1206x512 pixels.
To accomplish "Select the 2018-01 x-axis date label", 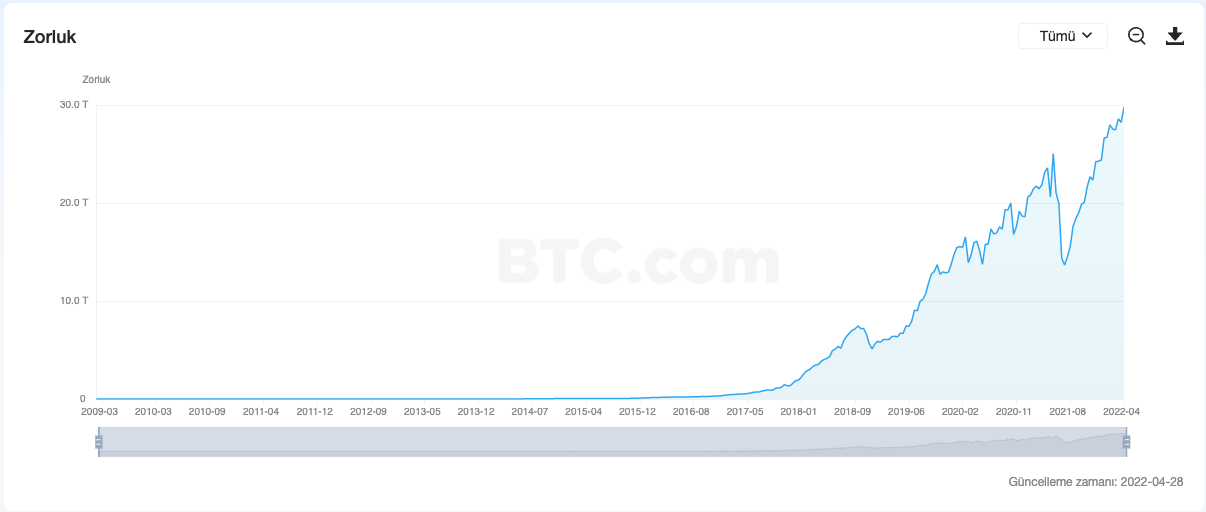I will [x=799, y=411].
